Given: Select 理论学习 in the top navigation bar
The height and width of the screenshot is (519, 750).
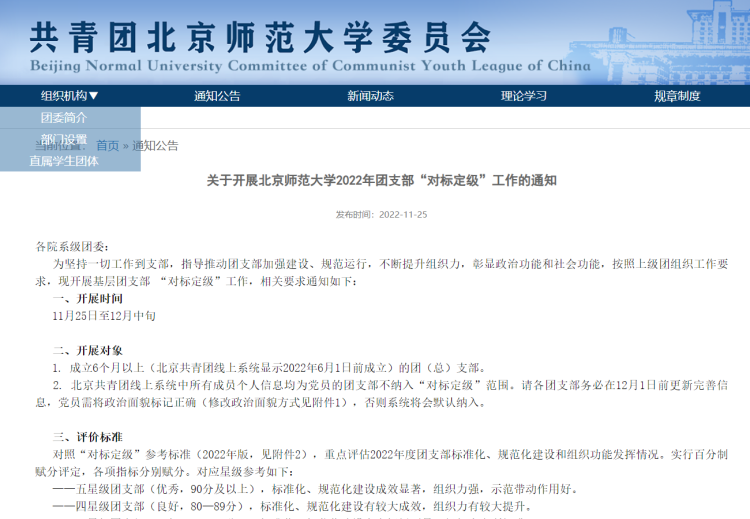Looking at the screenshot, I should tap(524, 96).
